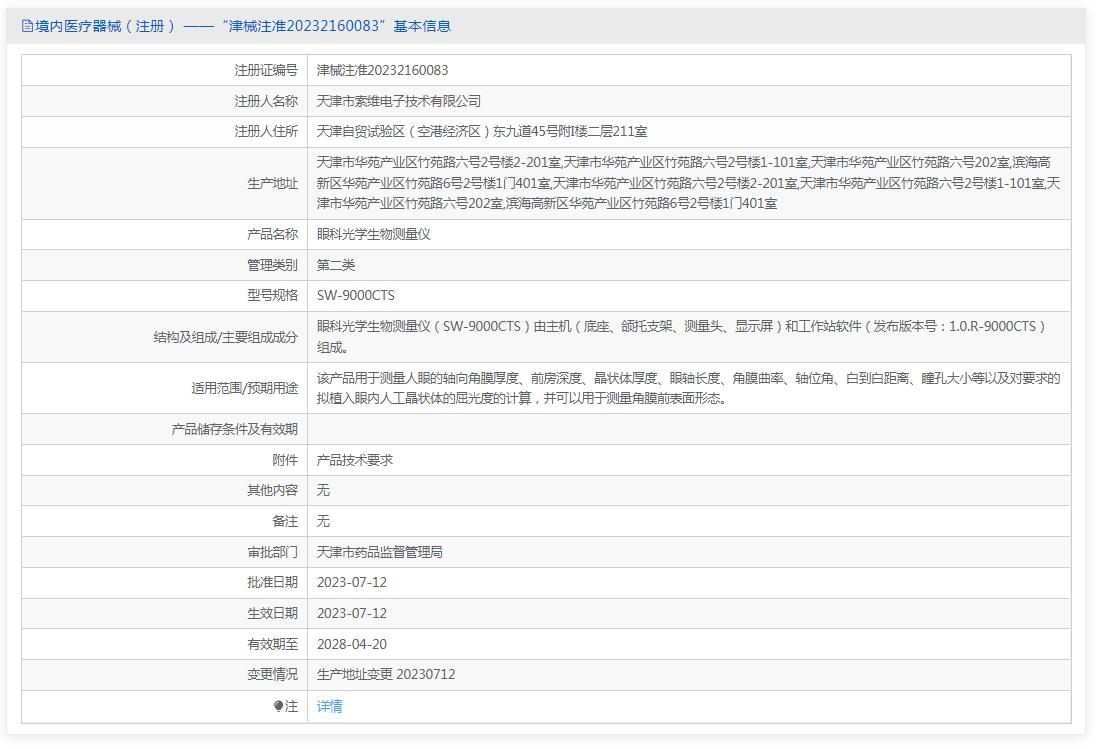
Task: Select management category value 第二类
Action: [336, 265]
